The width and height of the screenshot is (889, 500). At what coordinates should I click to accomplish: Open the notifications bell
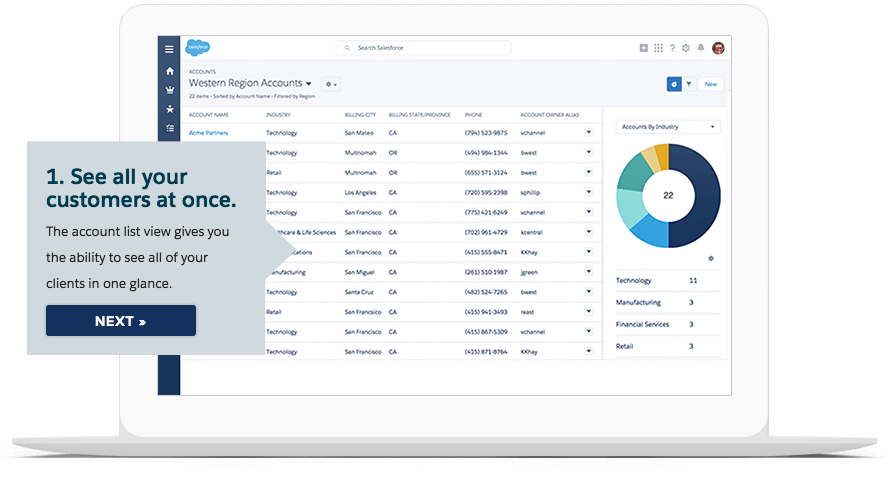coord(701,48)
